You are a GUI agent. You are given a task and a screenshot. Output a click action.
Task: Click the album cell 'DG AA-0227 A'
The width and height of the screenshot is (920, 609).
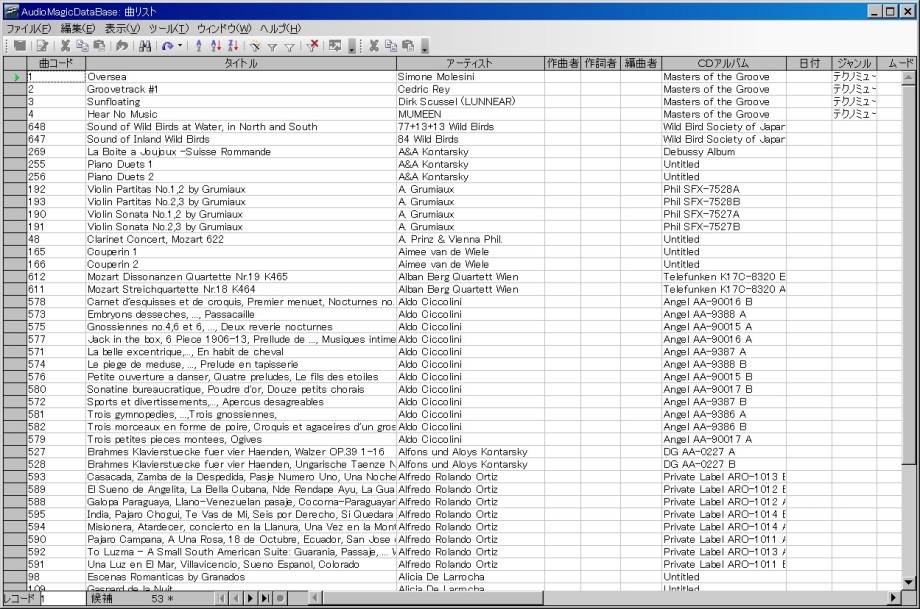click(x=723, y=452)
